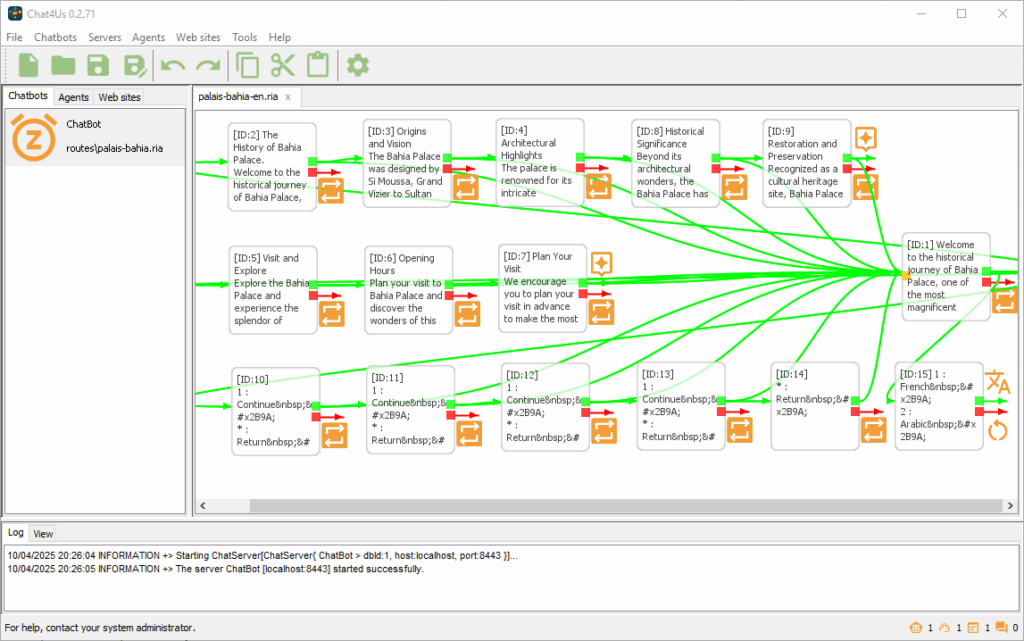Open the Servers menu
1024x641 pixels.
coord(104,37)
